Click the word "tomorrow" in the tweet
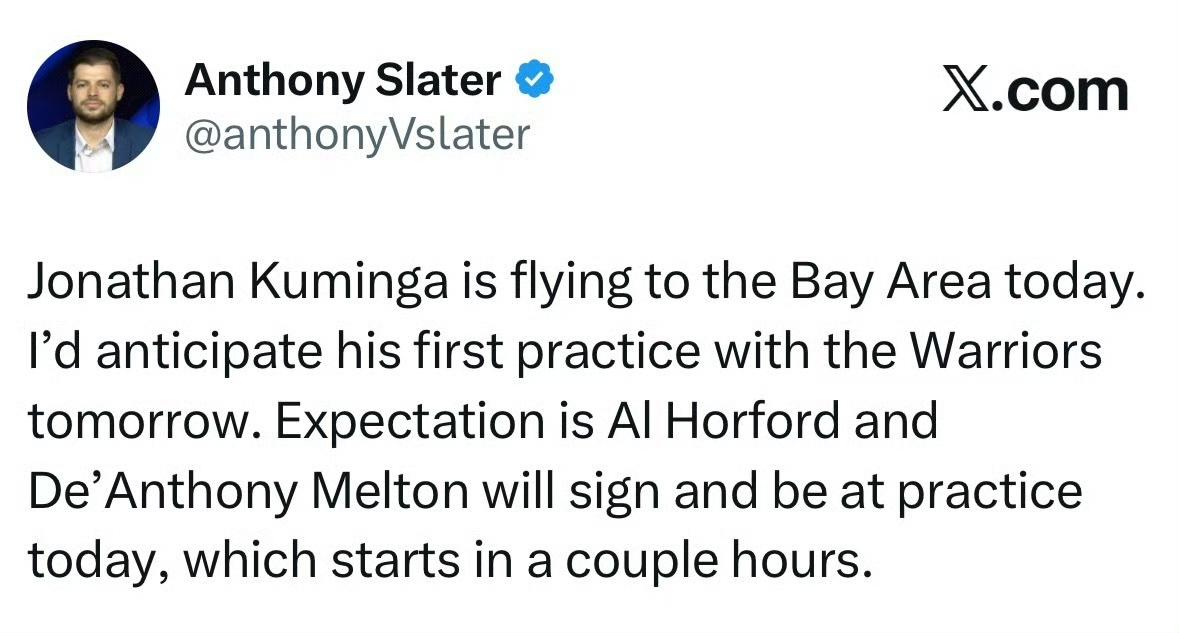 (x=140, y=422)
